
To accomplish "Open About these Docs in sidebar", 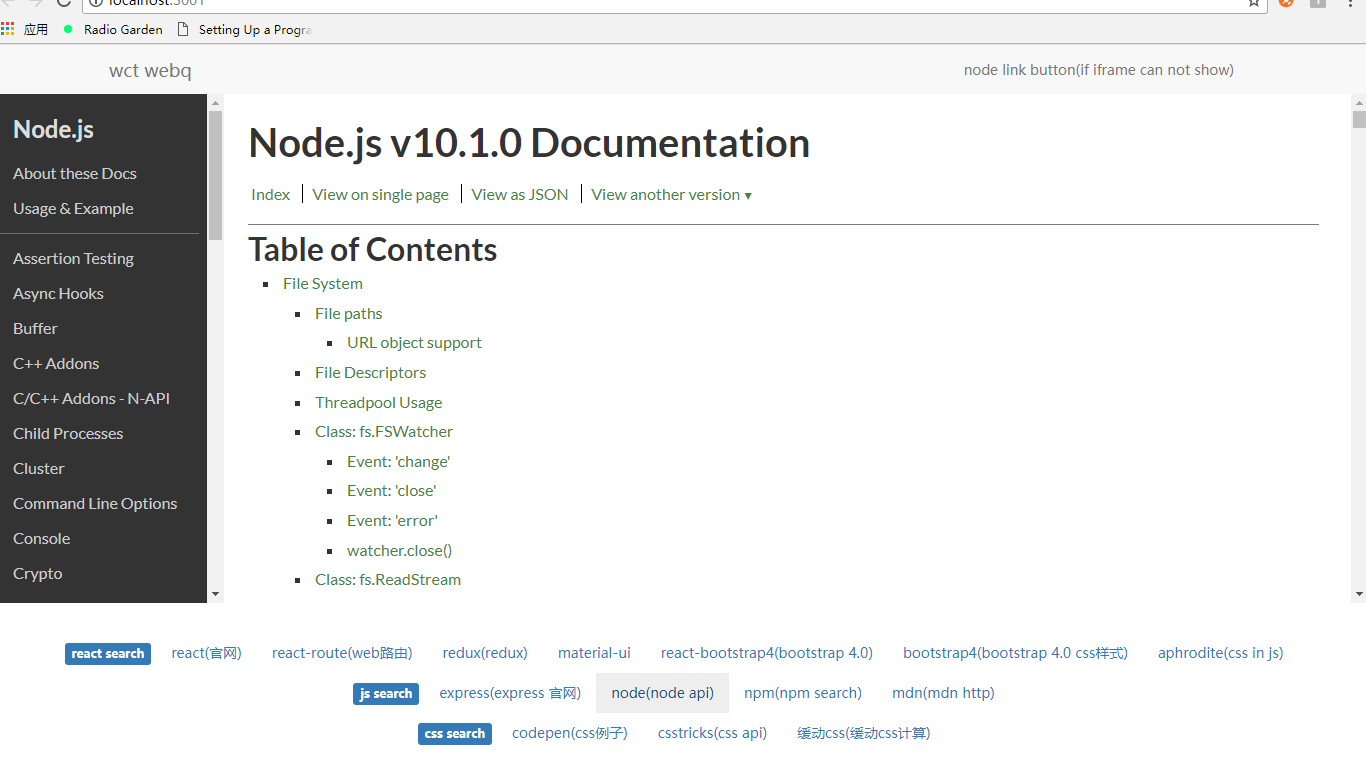I will click(75, 174).
